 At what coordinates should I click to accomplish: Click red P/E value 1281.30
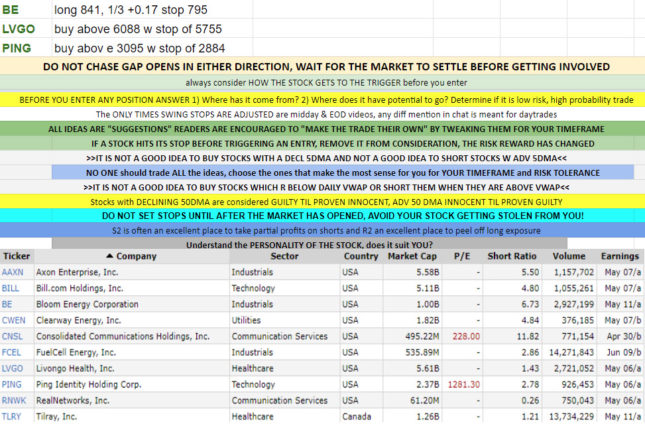click(x=464, y=385)
